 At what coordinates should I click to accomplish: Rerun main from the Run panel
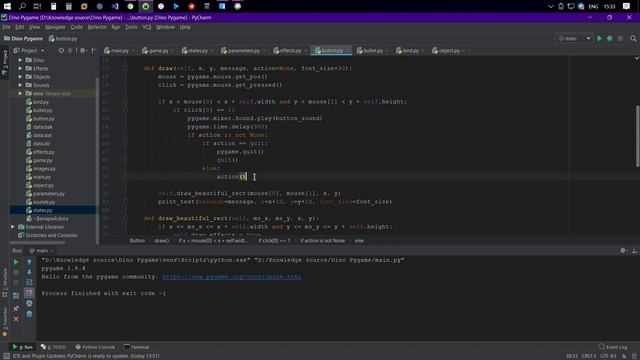pos(16,262)
